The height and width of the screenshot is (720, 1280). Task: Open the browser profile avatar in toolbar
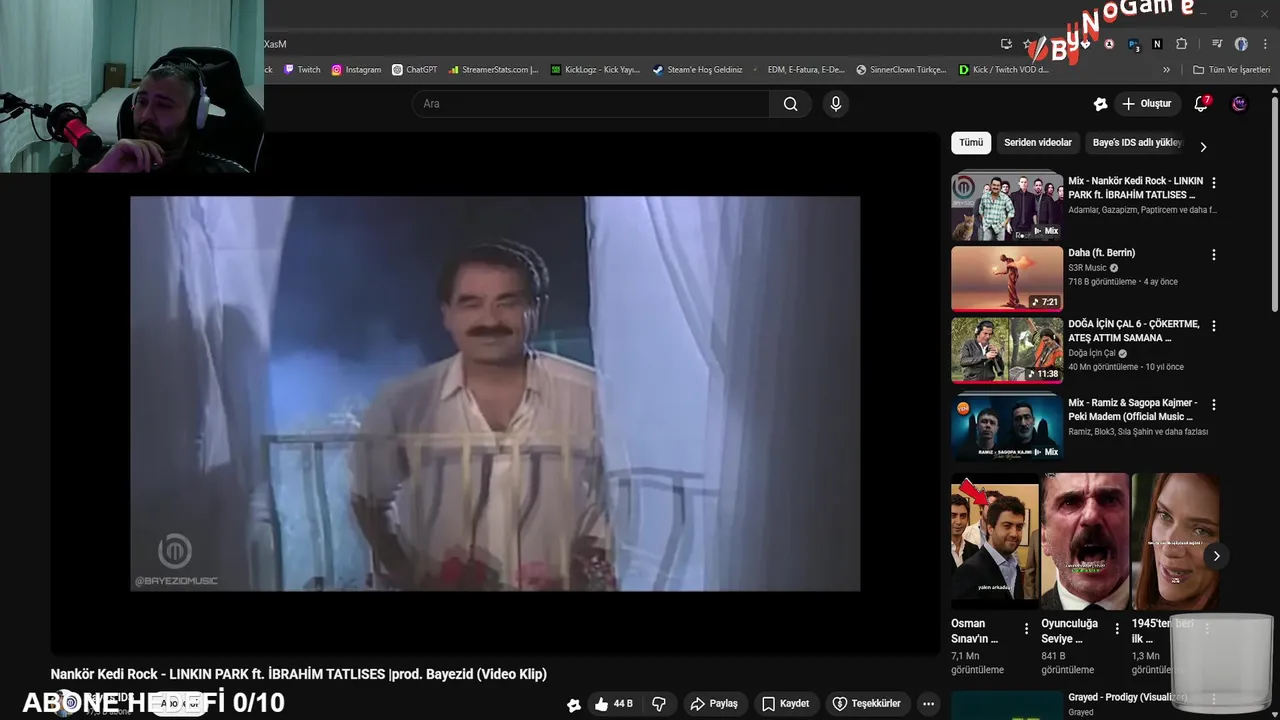[1241, 44]
